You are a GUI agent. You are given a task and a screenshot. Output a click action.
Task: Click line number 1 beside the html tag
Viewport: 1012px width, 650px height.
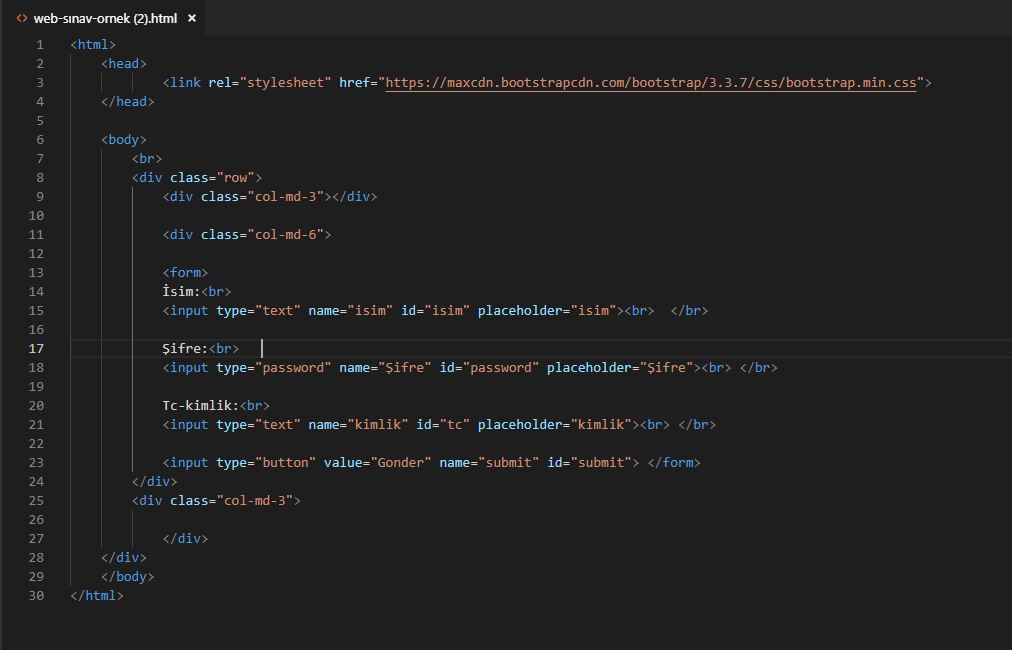click(39, 44)
